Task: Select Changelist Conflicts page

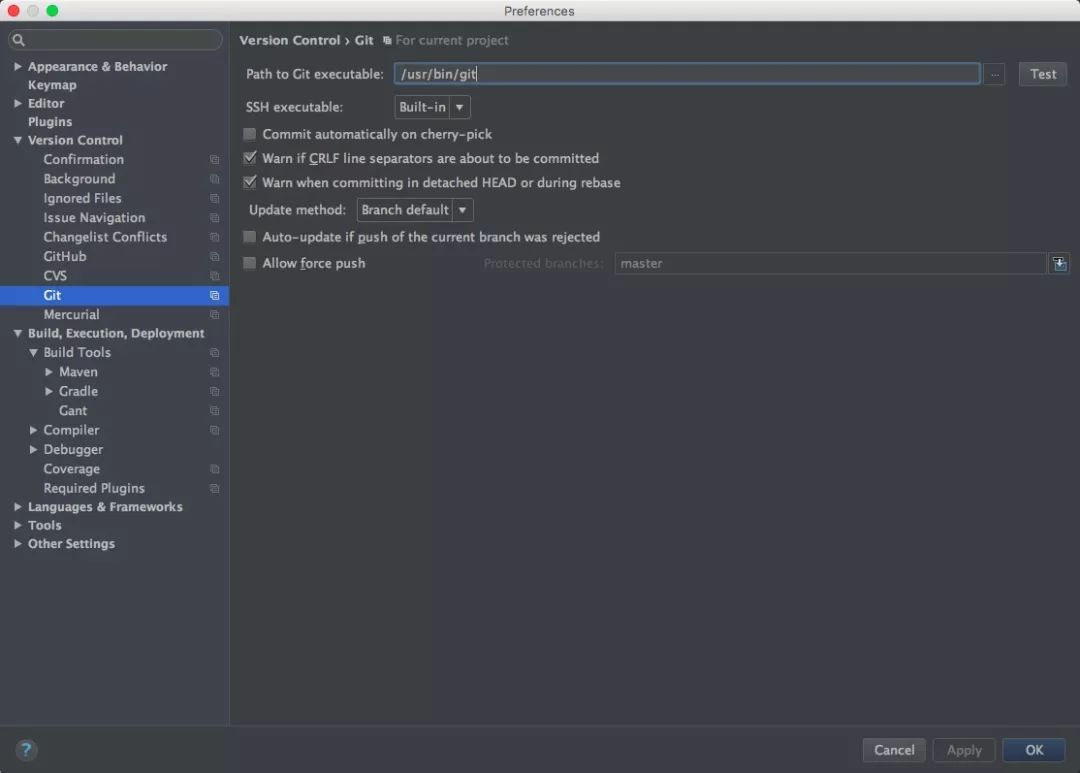Action: [x=105, y=237]
